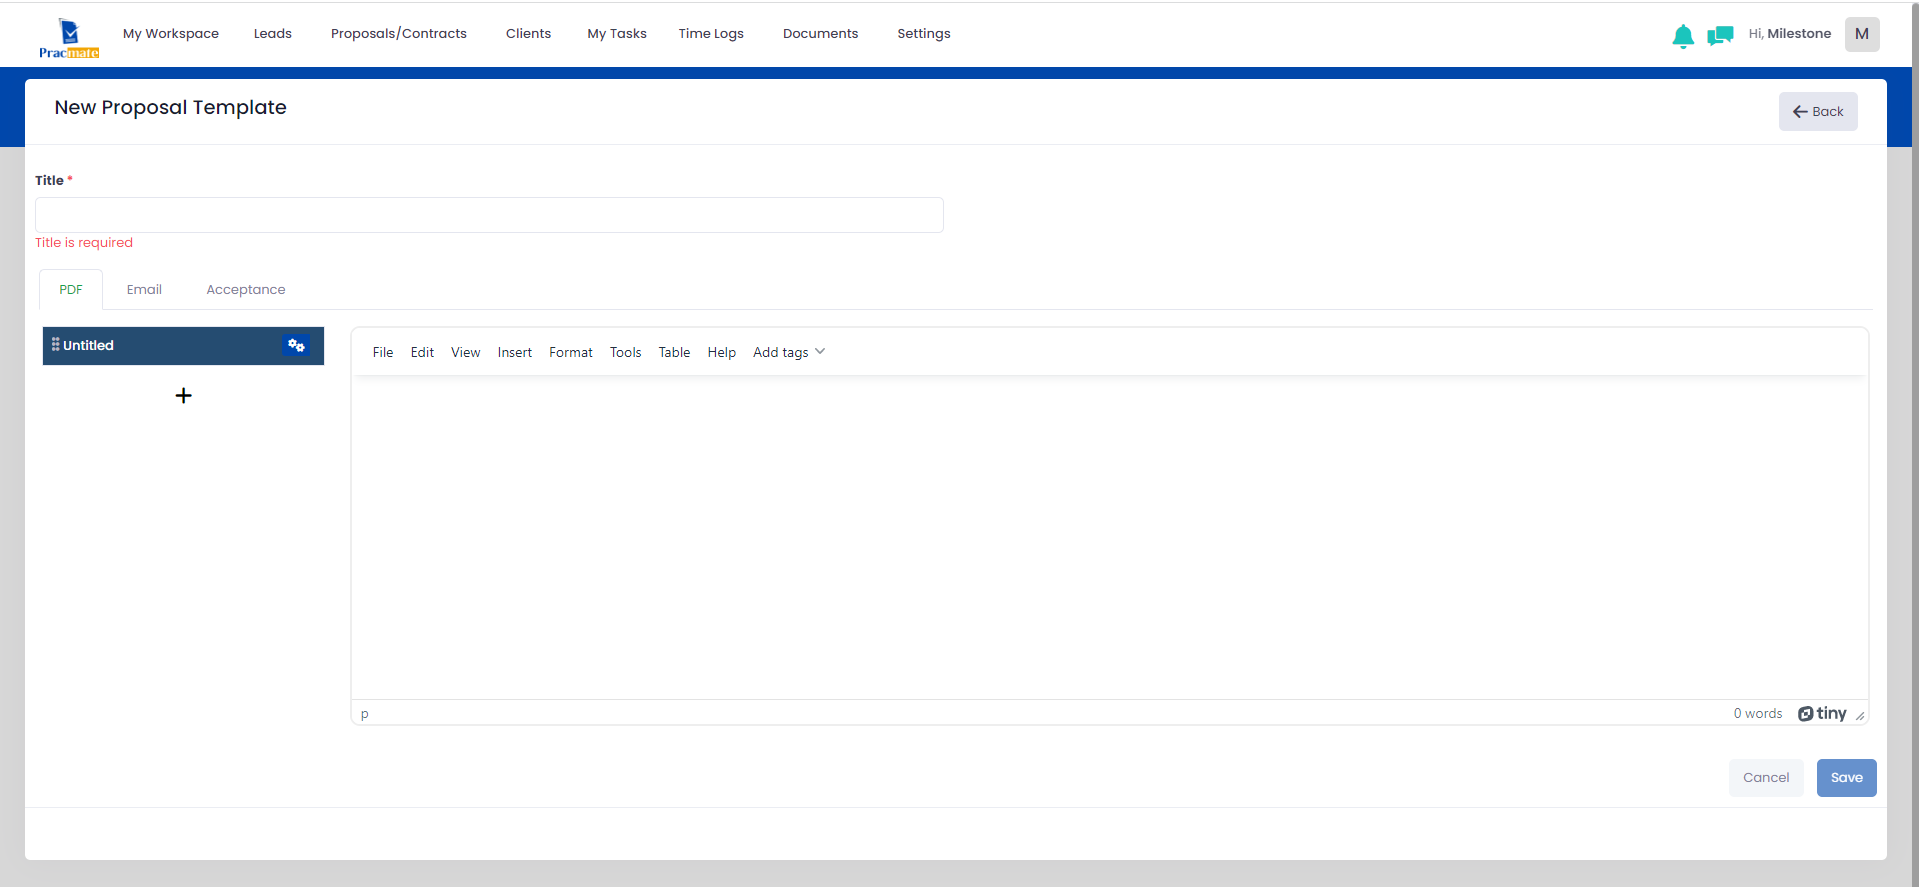Switch to the Email tab

click(144, 290)
